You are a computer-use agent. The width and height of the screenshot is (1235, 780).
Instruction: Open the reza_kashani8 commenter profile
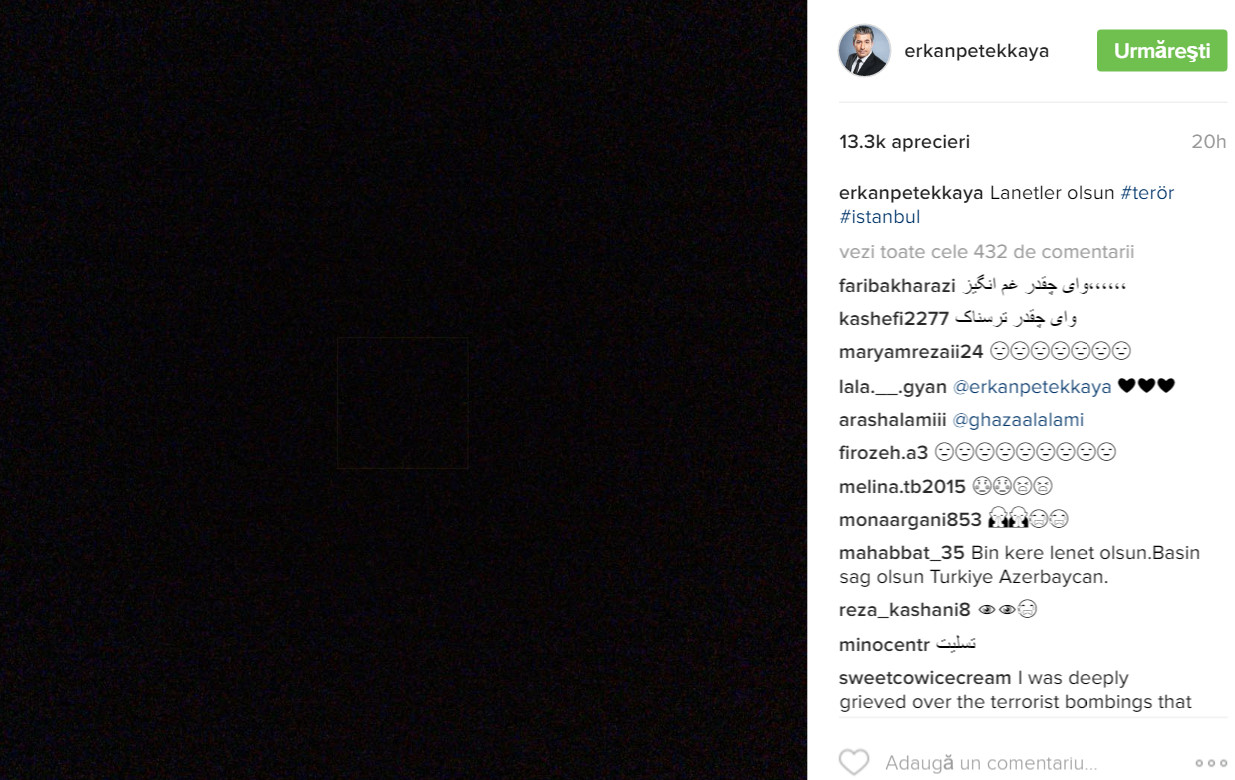905,610
